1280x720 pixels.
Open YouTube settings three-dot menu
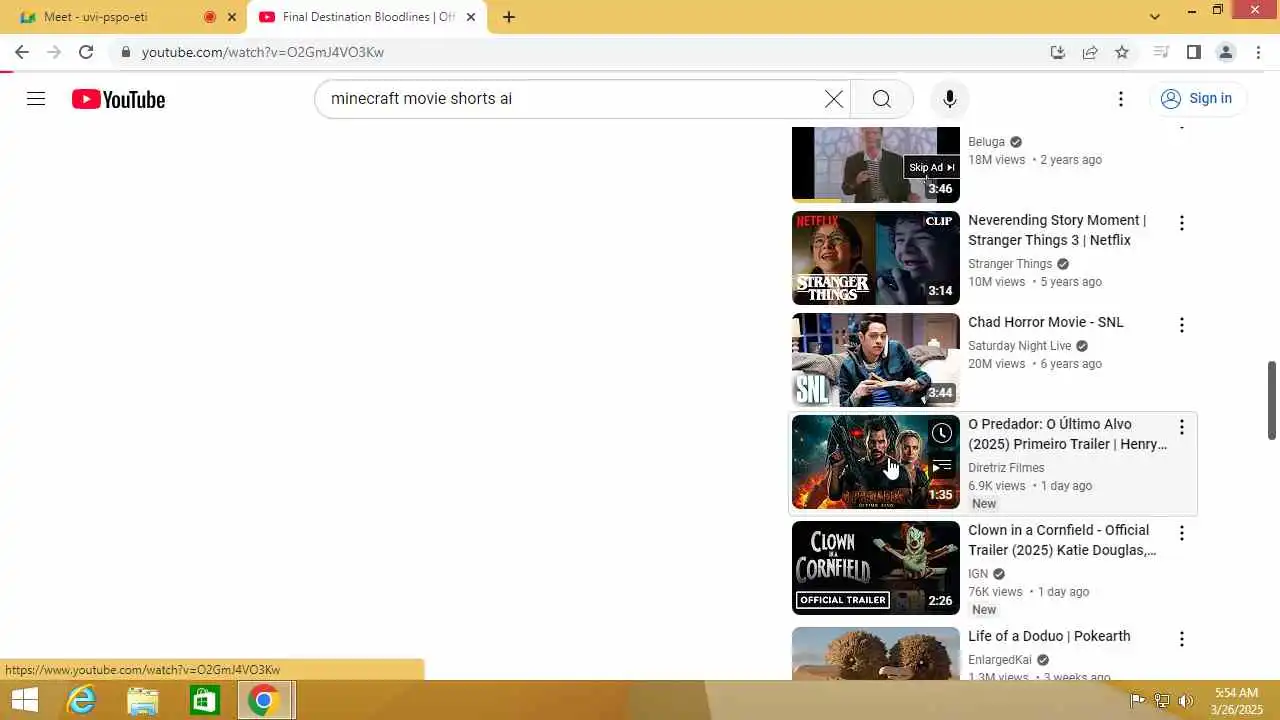[1121, 99]
